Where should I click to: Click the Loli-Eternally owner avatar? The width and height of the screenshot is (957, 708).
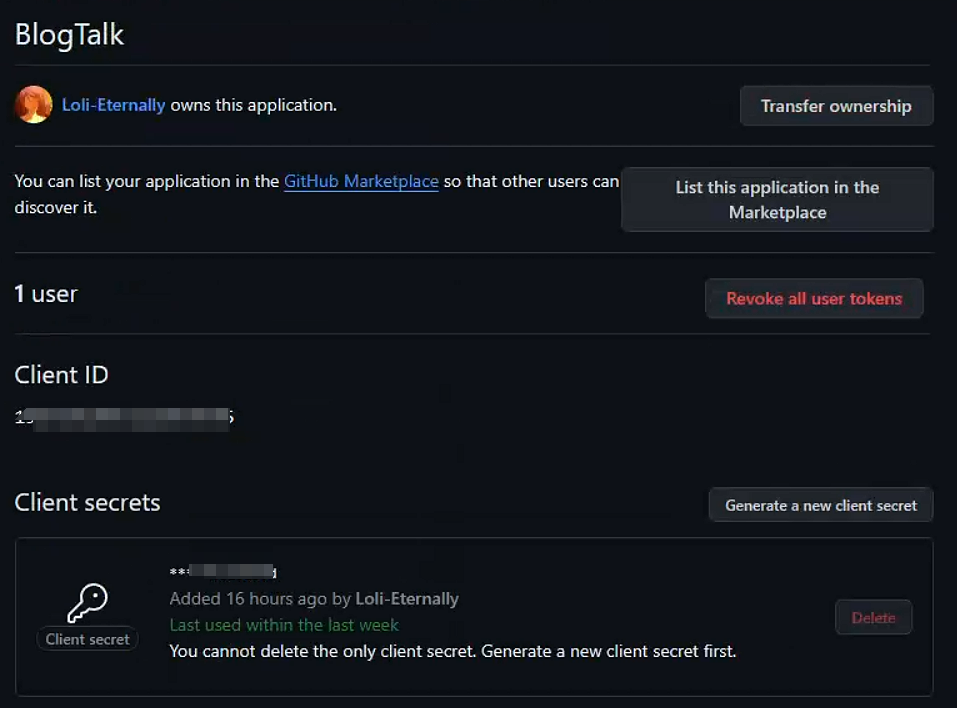[x=34, y=104]
